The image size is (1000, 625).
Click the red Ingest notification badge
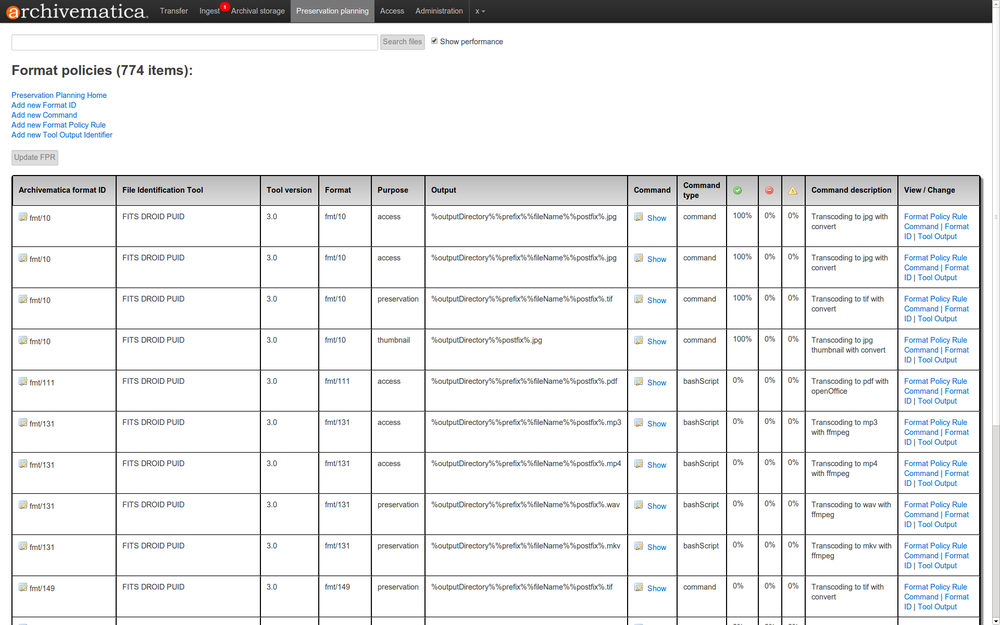click(x=225, y=7)
